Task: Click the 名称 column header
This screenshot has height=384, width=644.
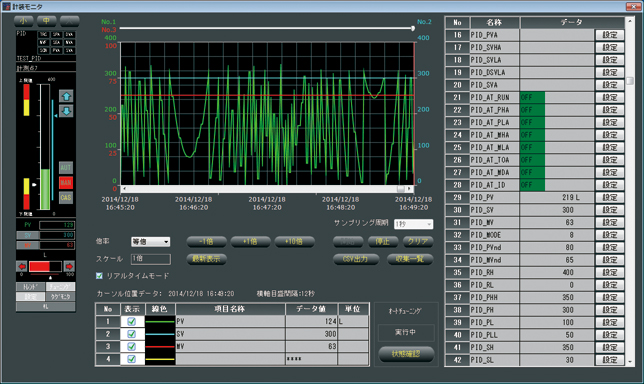Action: (494, 23)
